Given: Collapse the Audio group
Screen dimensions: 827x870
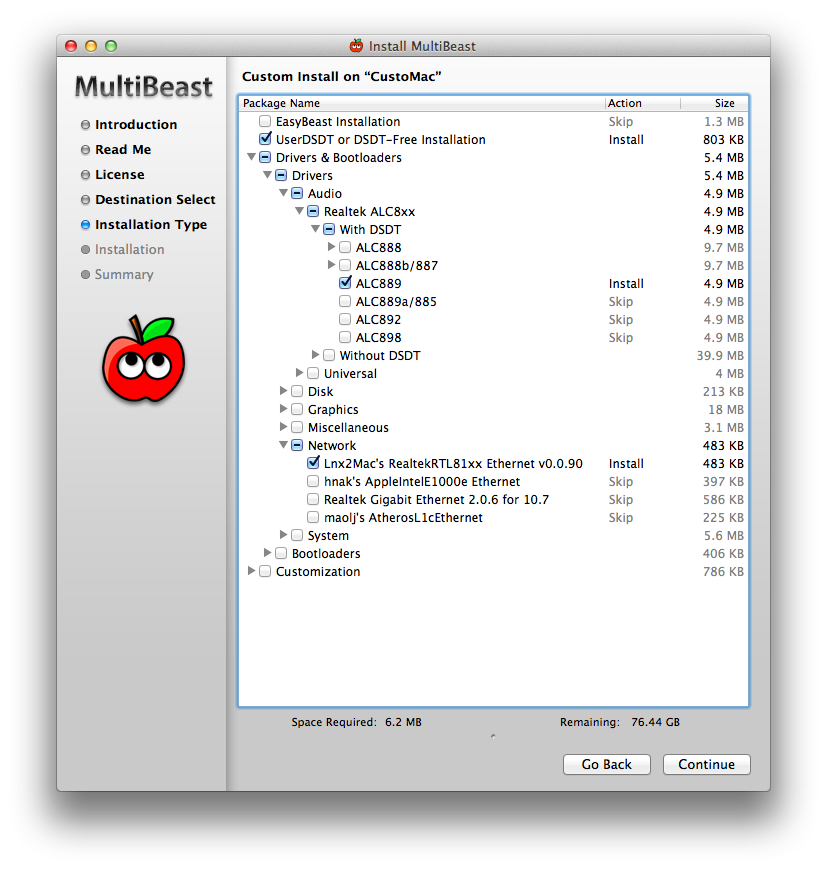Looking at the screenshot, I should 283,193.
